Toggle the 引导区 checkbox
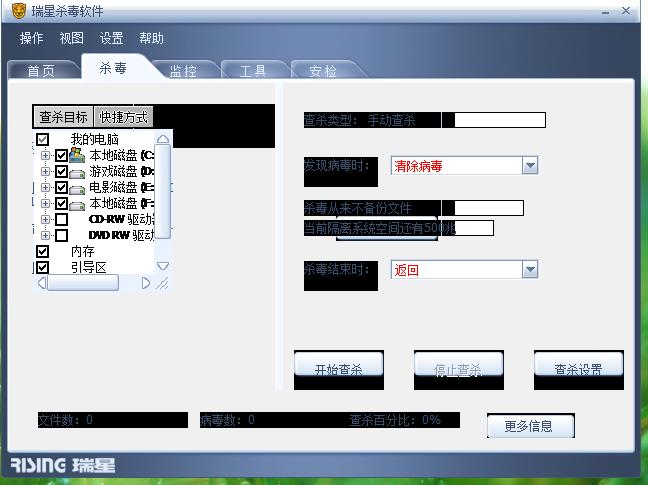The height and width of the screenshot is (485, 648). 43,267
